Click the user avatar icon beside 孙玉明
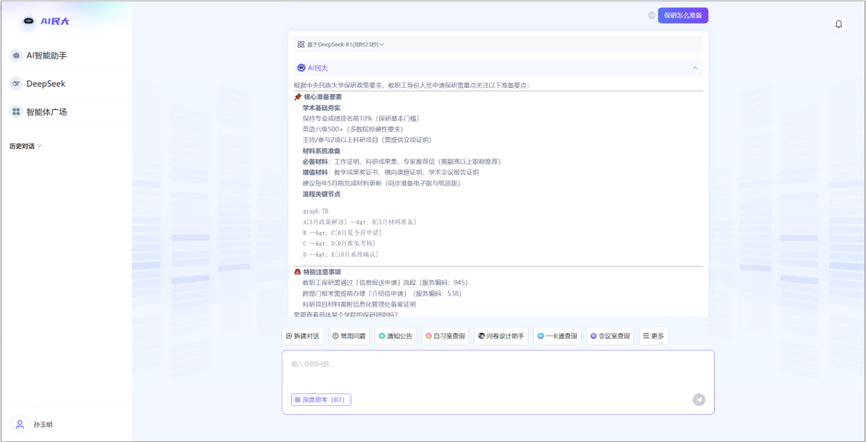The image size is (866, 442). (x=20, y=424)
